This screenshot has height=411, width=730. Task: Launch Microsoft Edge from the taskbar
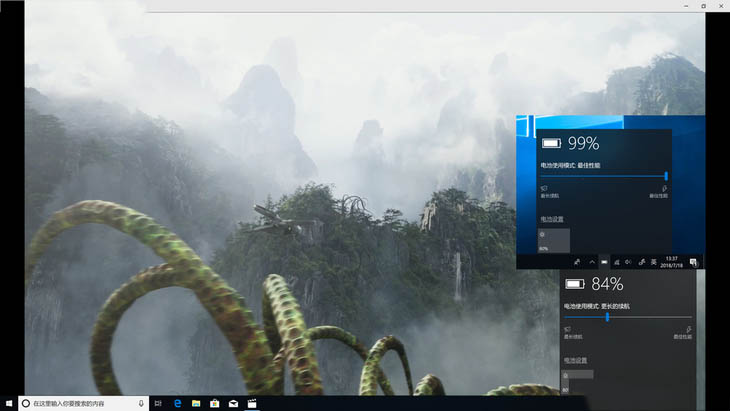click(177, 404)
